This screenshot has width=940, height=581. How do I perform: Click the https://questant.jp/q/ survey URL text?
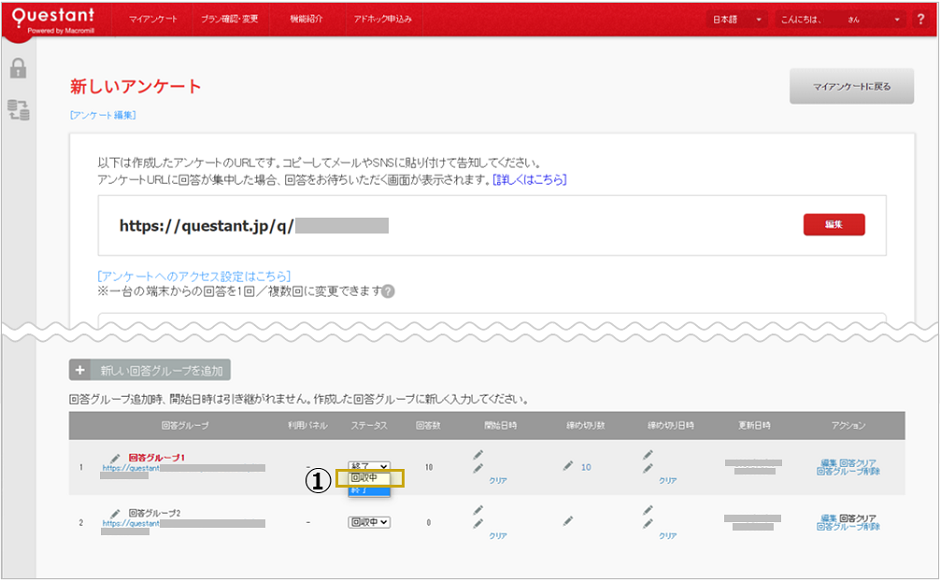coord(206,225)
